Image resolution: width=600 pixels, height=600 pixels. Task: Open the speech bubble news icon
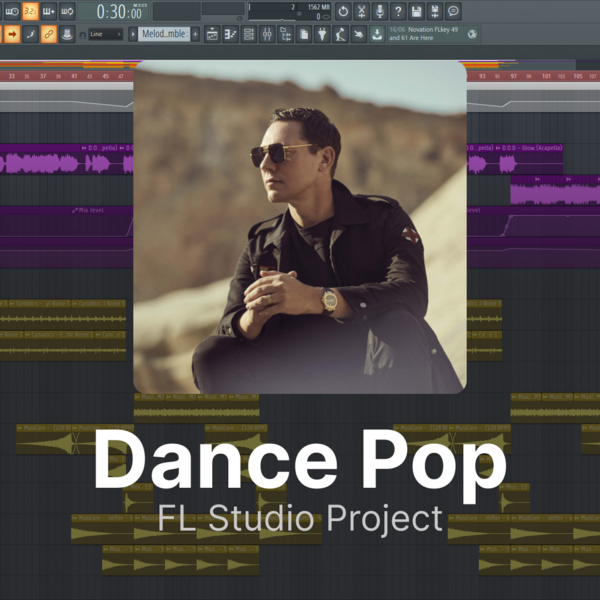(453, 11)
